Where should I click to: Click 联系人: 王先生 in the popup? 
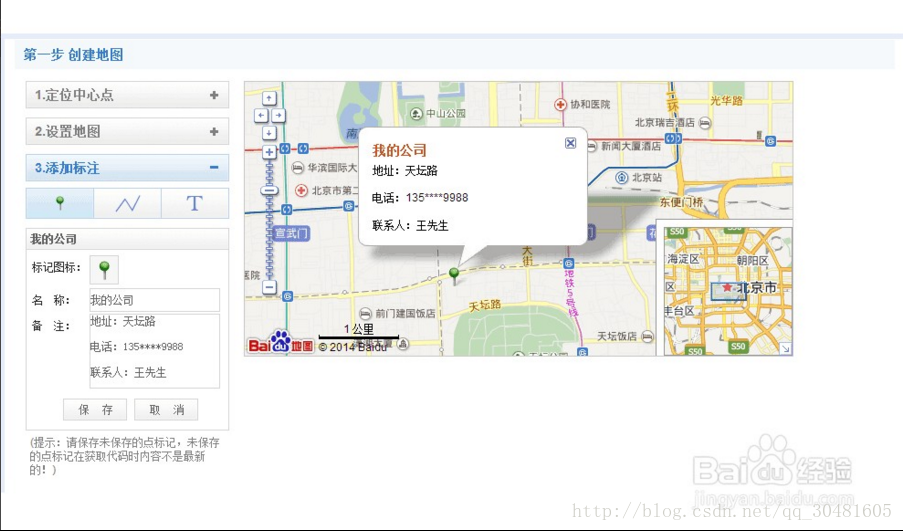click(410, 226)
